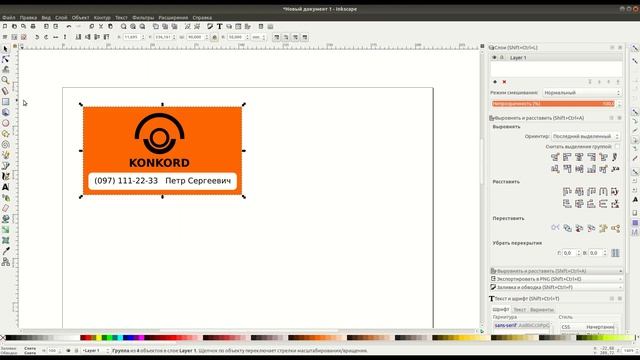This screenshot has width=640, height=360.
Task: Flip selection horizontally in the controls bar
Action: coord(56,37)
